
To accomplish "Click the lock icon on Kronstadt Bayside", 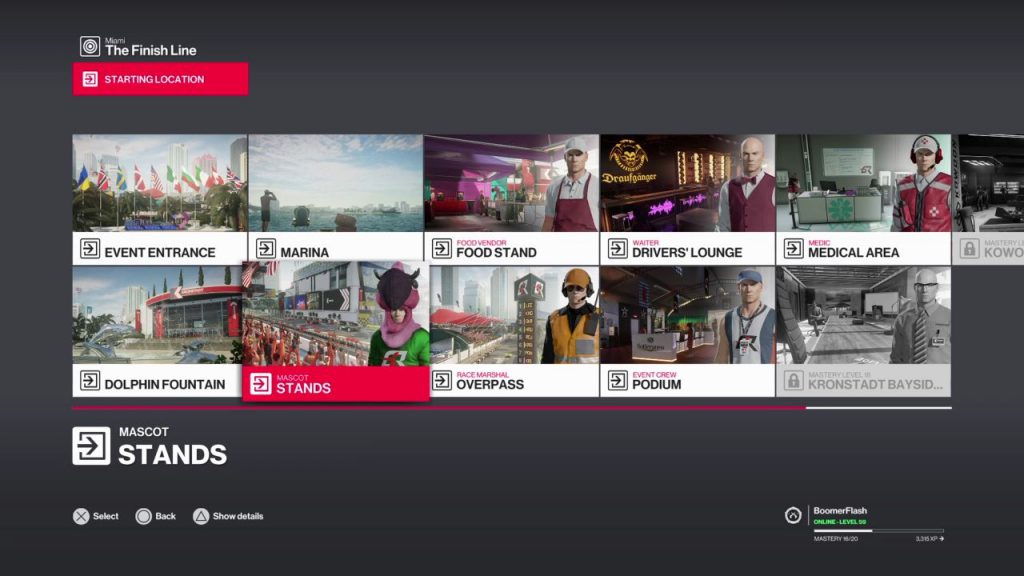I will (x=793, y=381).
